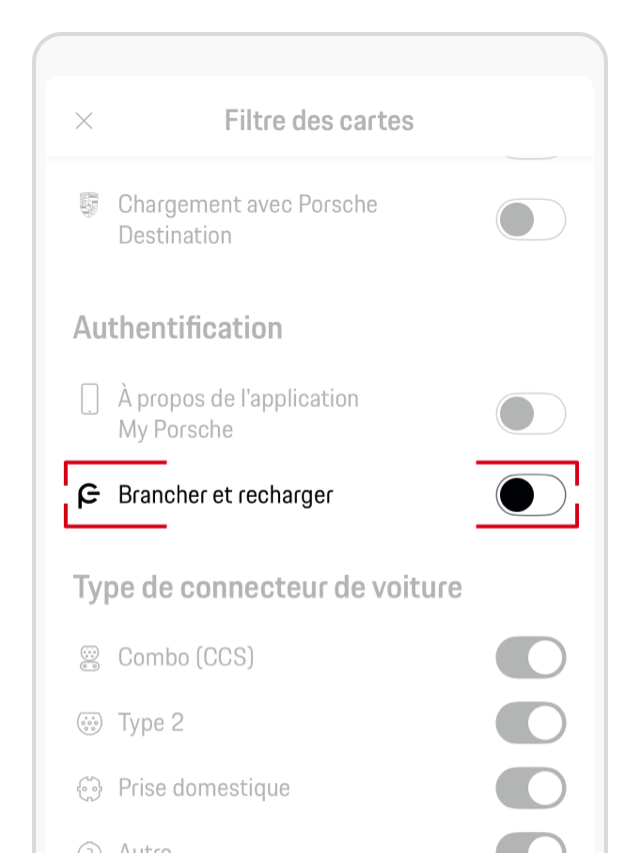Click the Plug & Charge logo icon
Screen dimensions: 640x853
tap(88, 495)
